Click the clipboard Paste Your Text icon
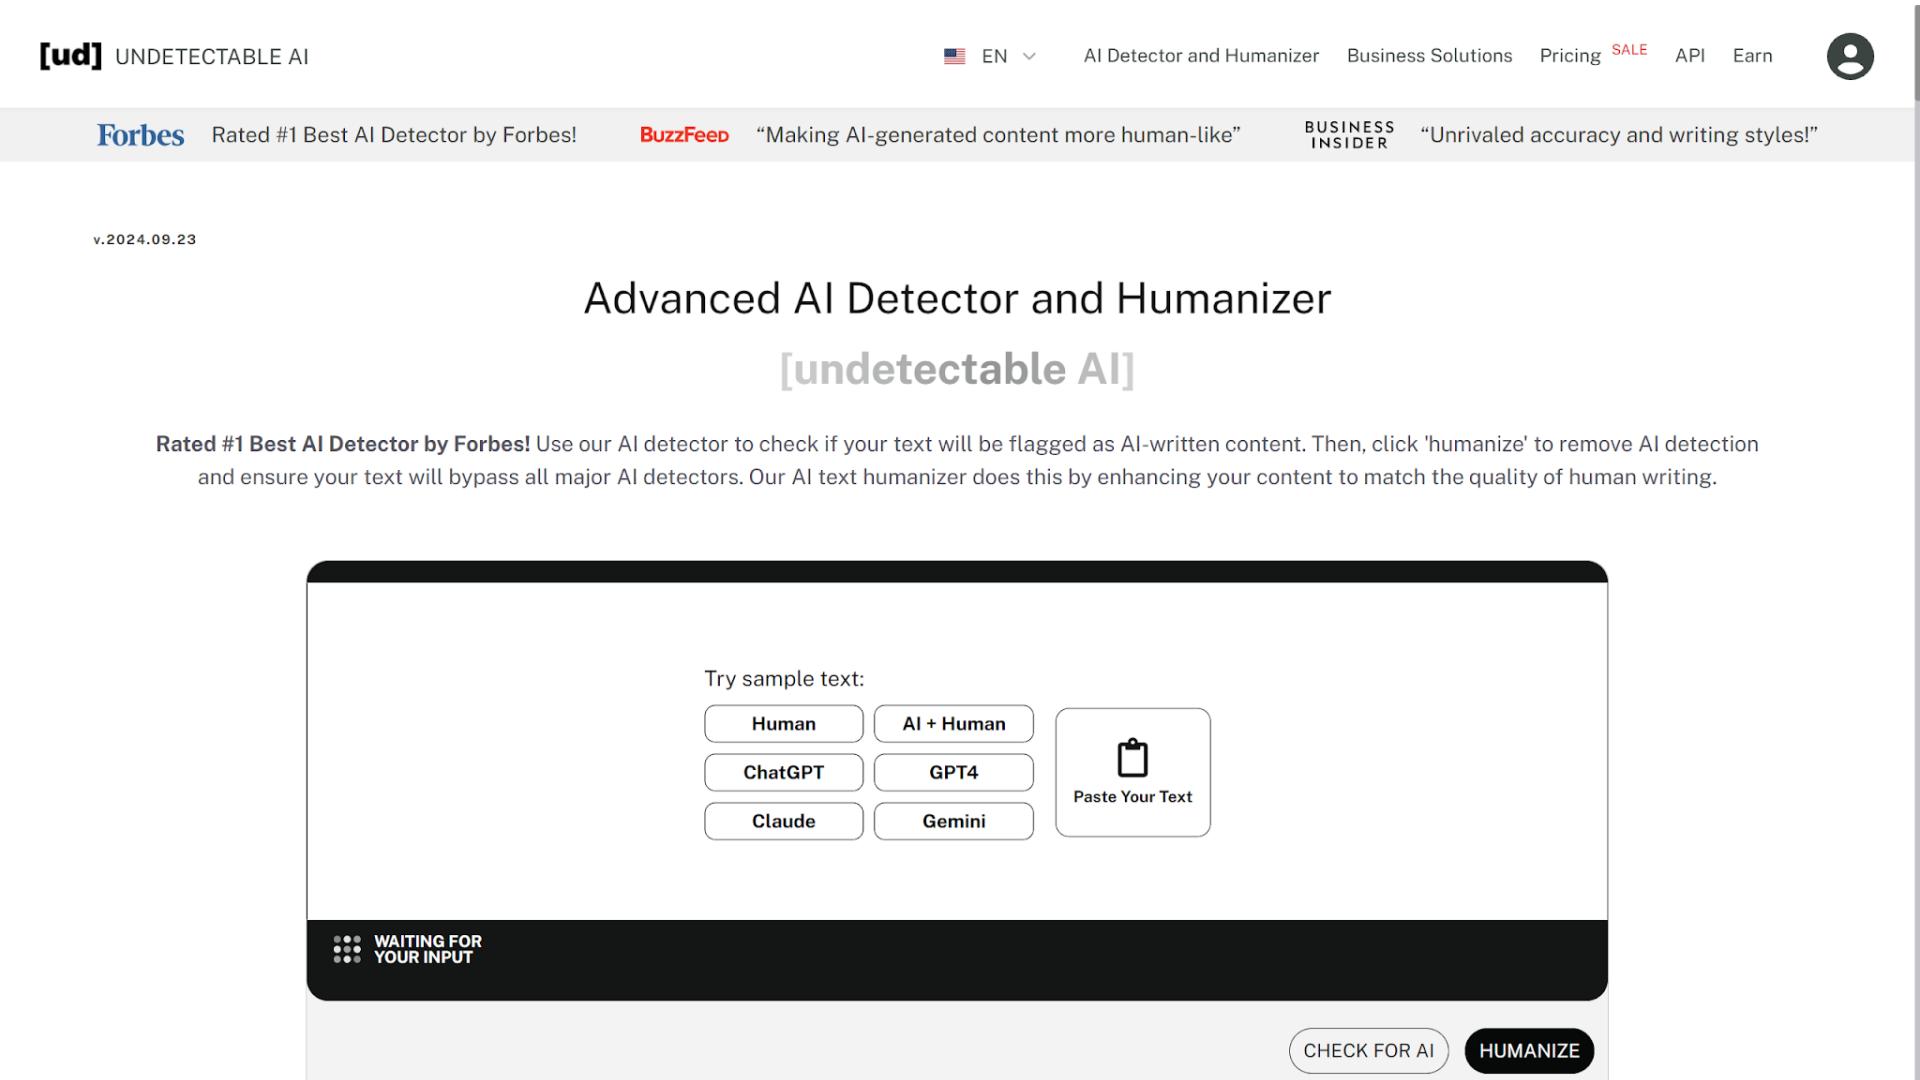 click(1132, 758)
